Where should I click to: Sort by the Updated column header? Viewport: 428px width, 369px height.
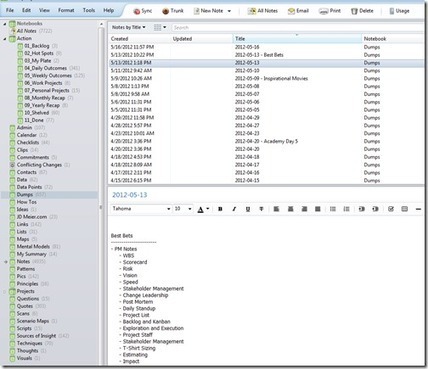(x=202, y=39)
